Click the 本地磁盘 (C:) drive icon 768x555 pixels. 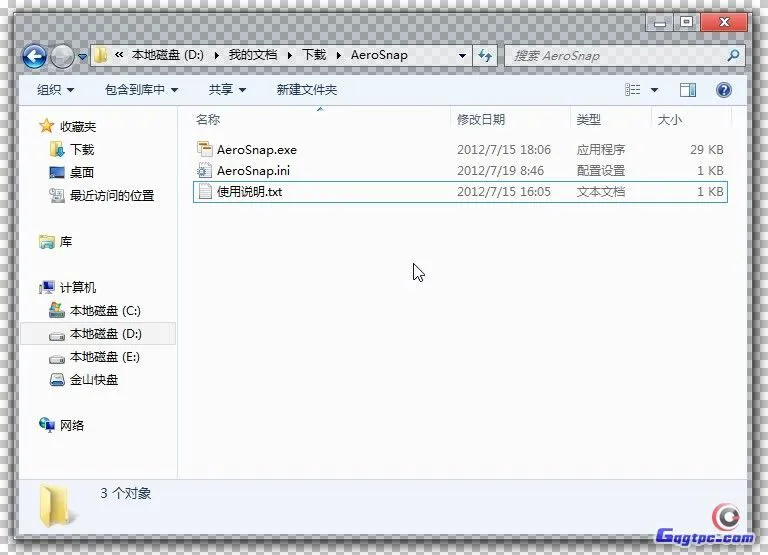57,310
